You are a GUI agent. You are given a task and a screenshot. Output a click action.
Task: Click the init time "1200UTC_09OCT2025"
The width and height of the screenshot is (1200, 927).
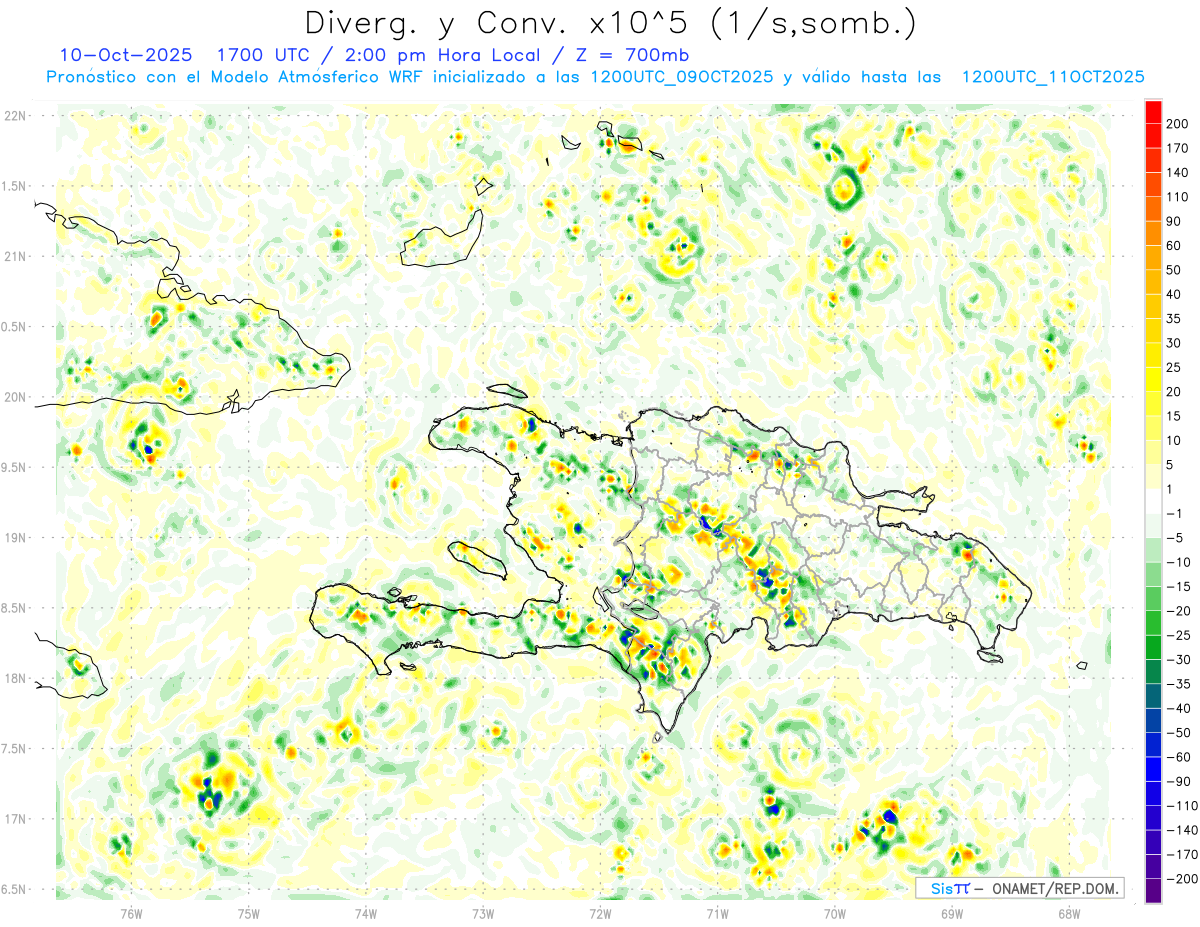[x=681, y=77]
